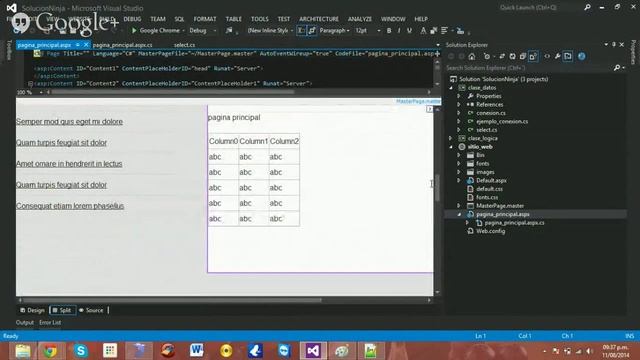This screenshot has width=640, height=360.
Task: Click Sync with Active Document icon
Action: point(502,56)
